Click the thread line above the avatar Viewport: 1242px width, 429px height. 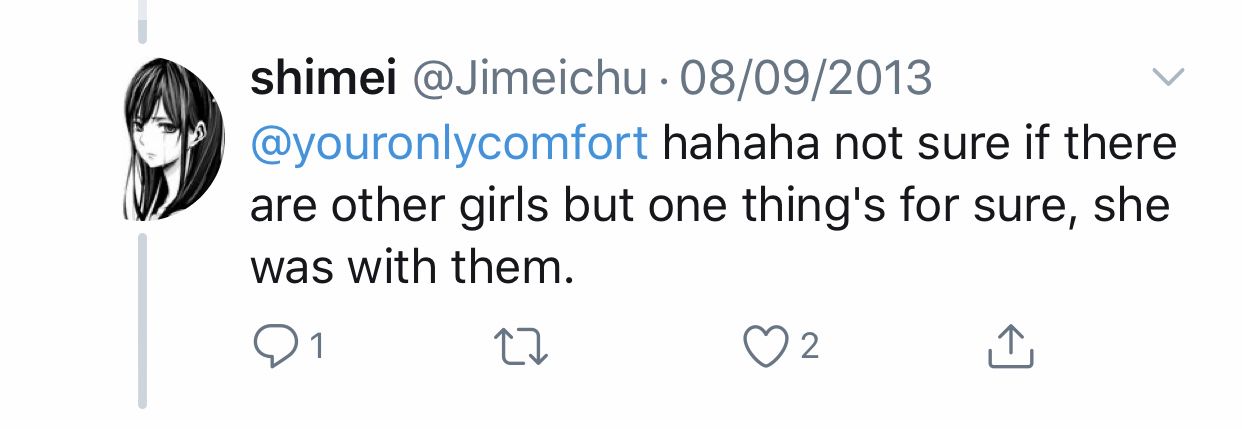tap(142, 22)
